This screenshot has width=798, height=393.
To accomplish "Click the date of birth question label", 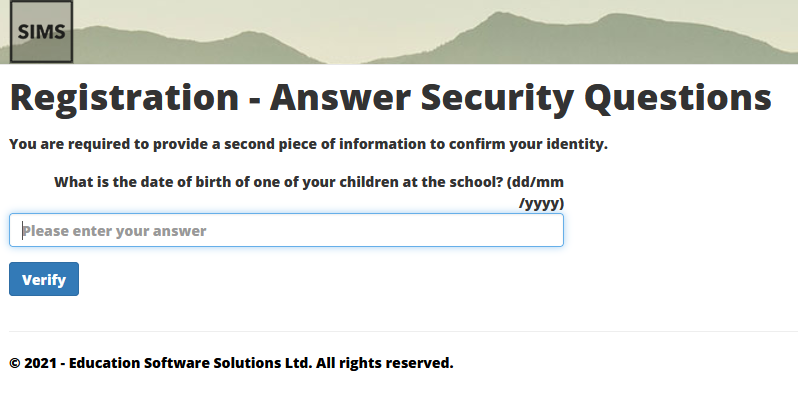I will (309, 192).
